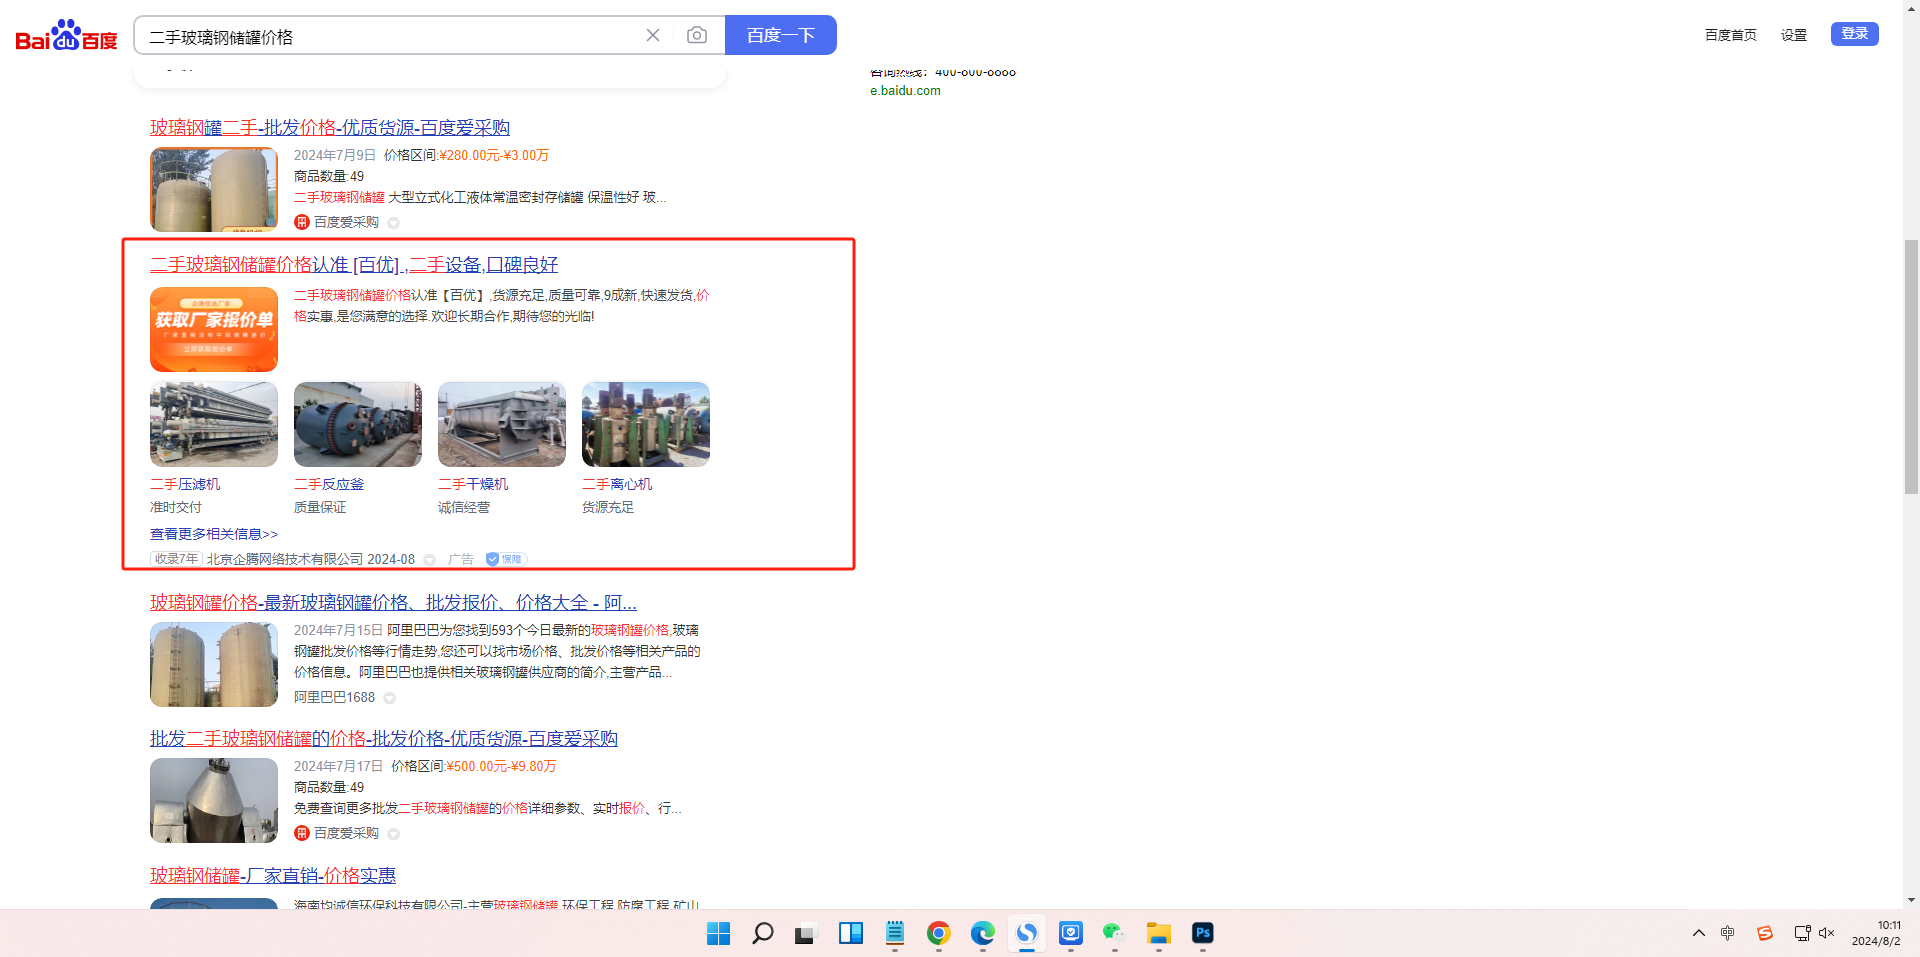Open the Notepad icon on the taskbar
Viewport: 1920px width, 957px height.
tap(895, 933)
